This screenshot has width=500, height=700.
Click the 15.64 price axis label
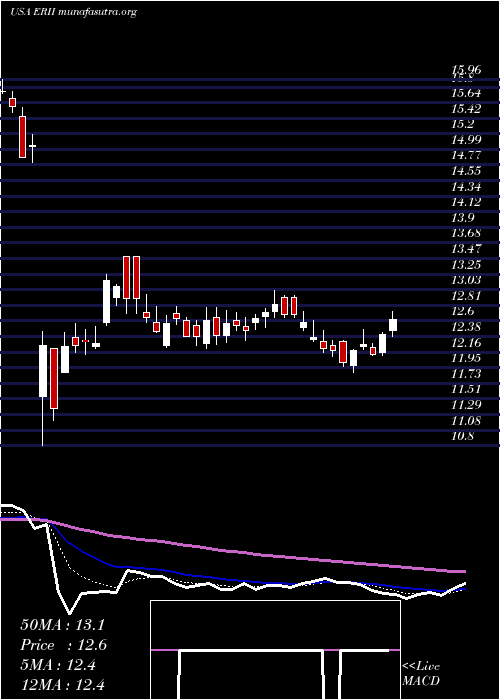coord(467,93)
